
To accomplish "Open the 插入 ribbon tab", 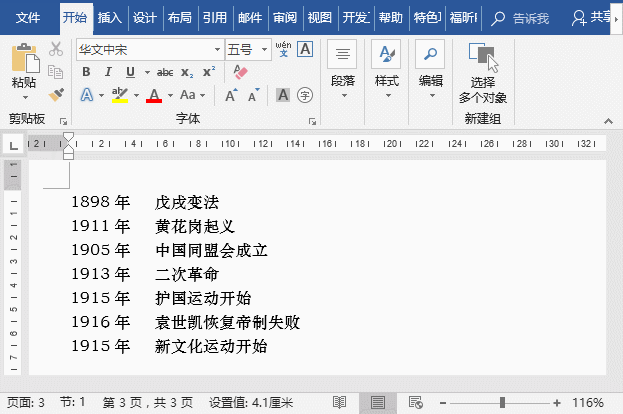I will [110, 17].
